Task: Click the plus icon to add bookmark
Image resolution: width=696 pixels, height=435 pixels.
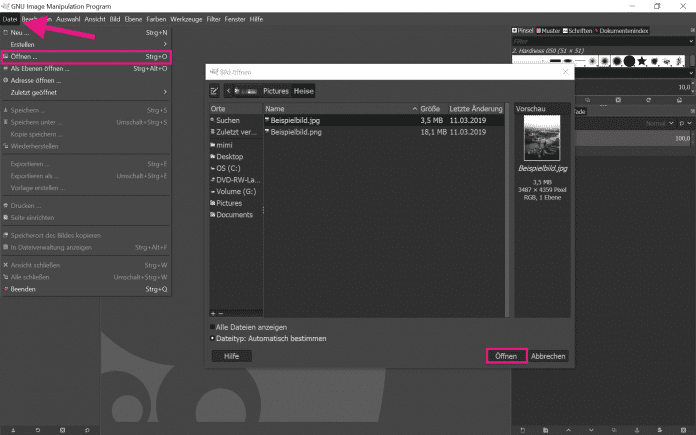Action: (214, 313)
